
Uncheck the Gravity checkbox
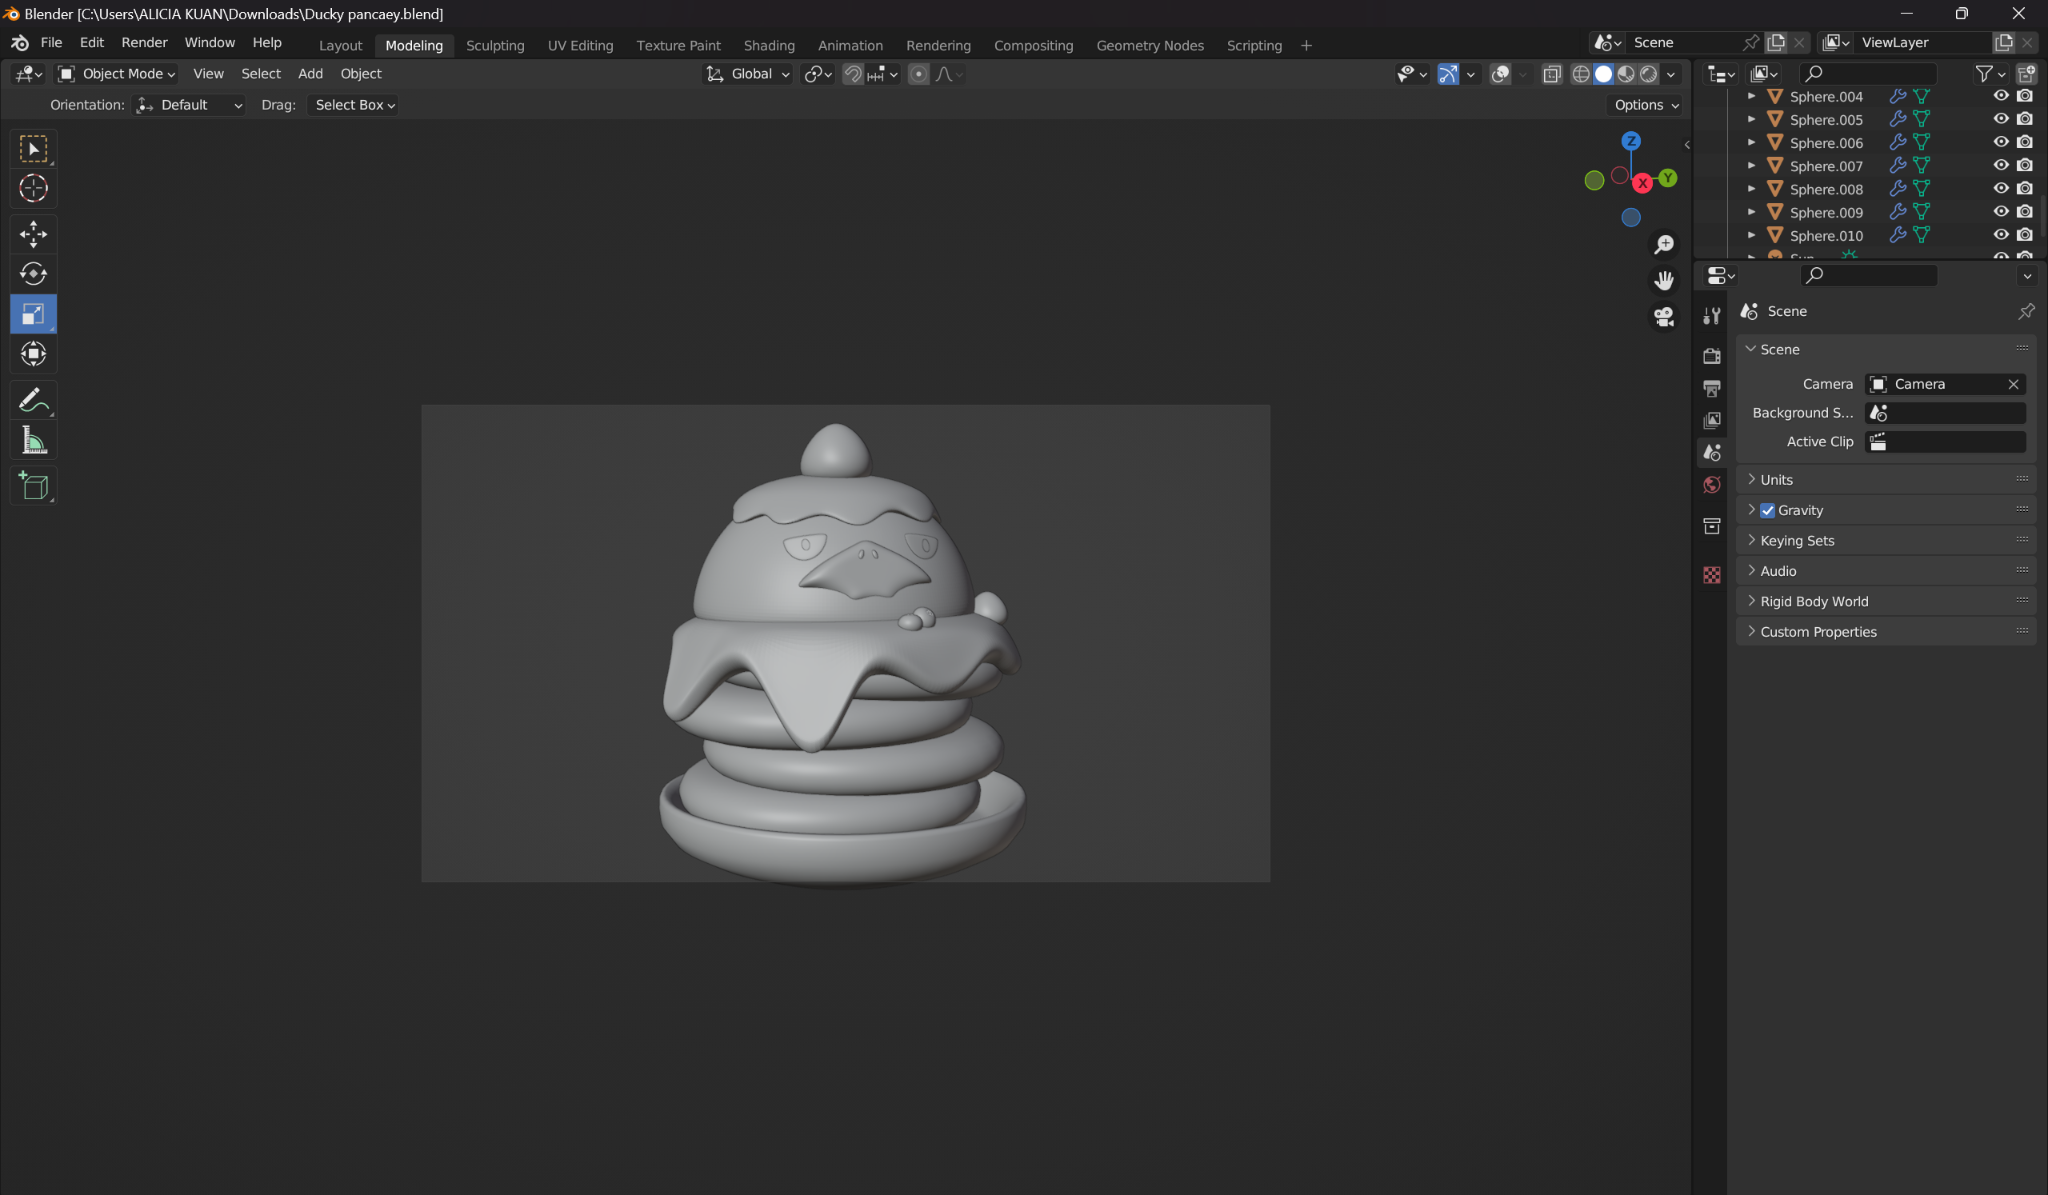pos(1768,510)
